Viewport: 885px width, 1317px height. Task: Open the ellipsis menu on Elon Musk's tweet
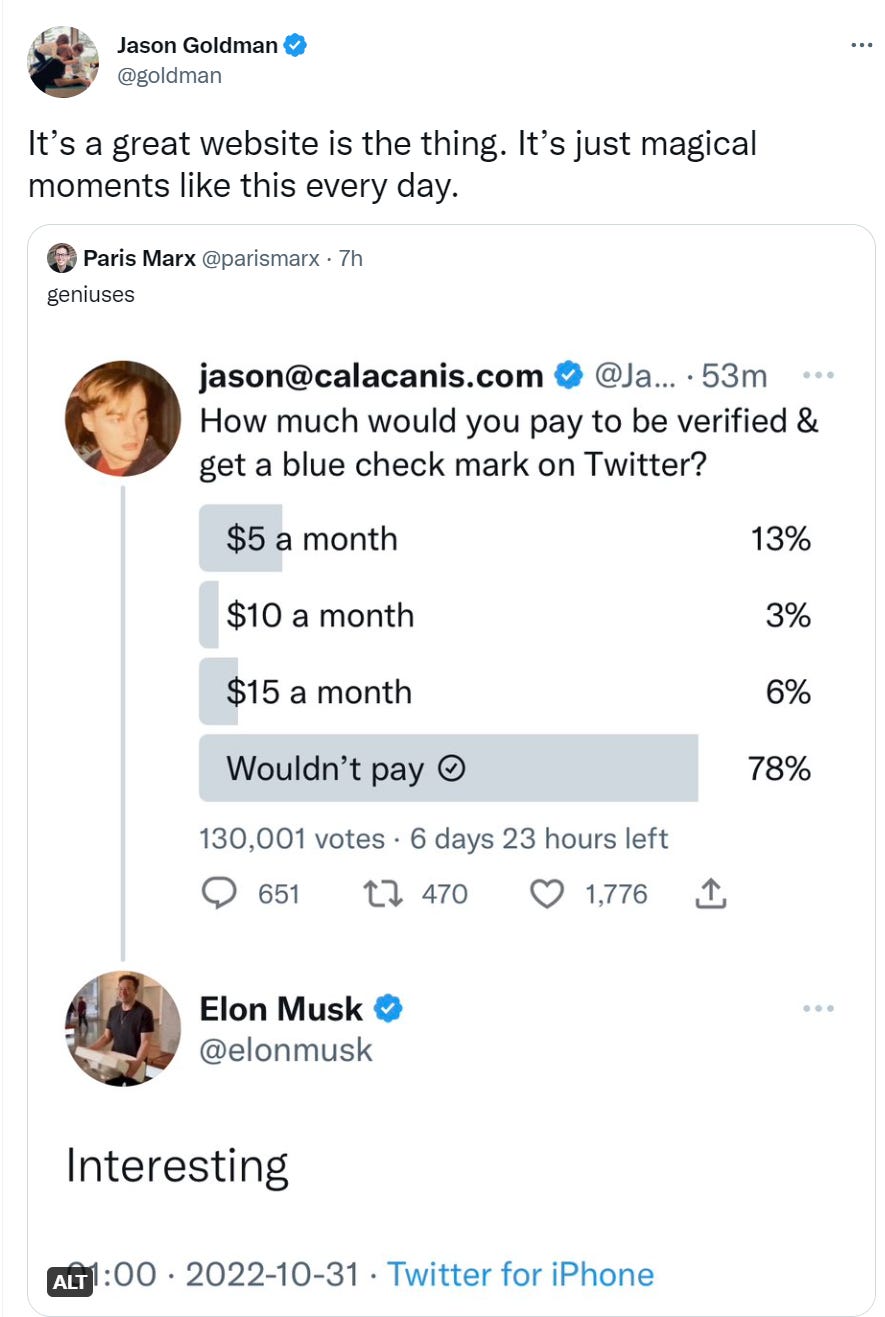818,1009
